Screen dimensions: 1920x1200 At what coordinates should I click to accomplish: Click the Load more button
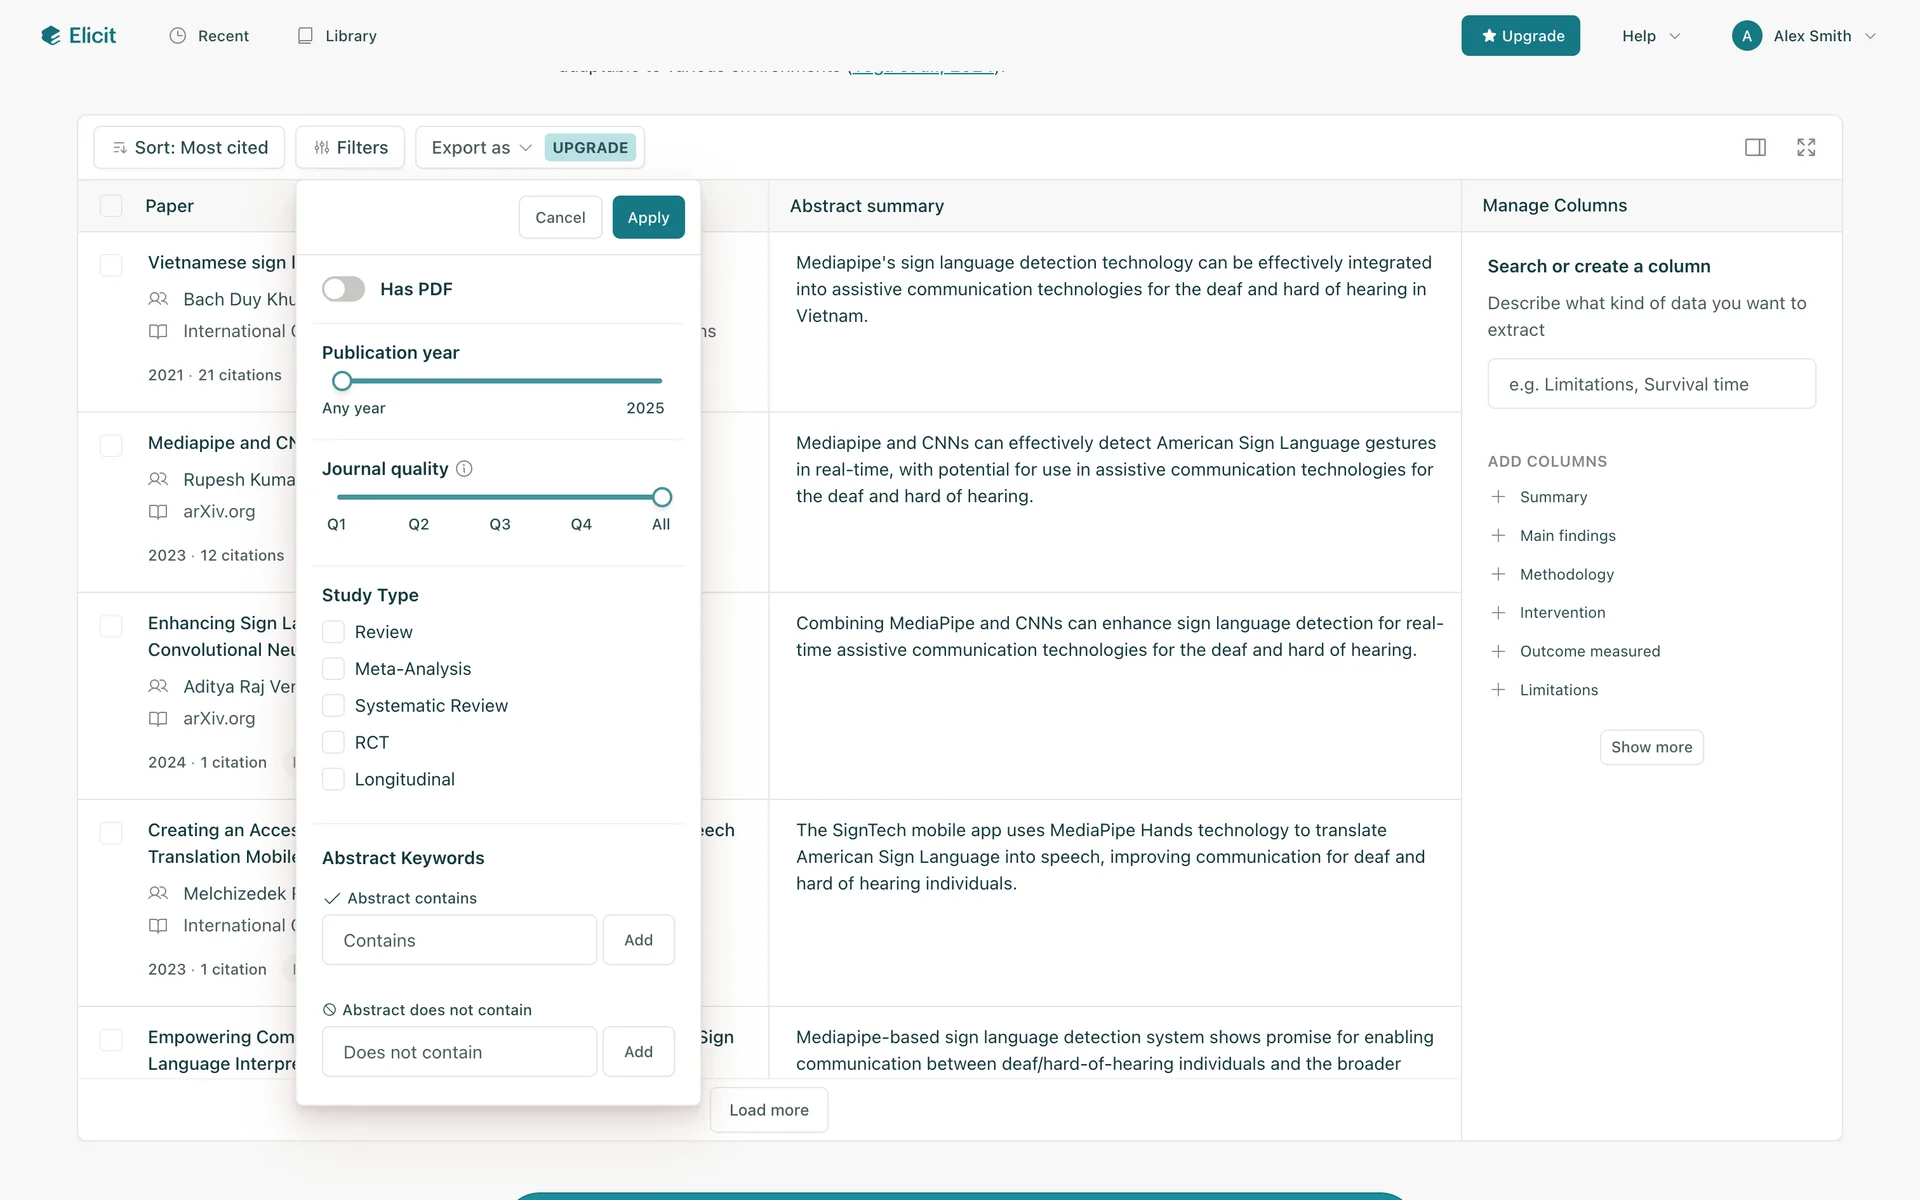768,1110
